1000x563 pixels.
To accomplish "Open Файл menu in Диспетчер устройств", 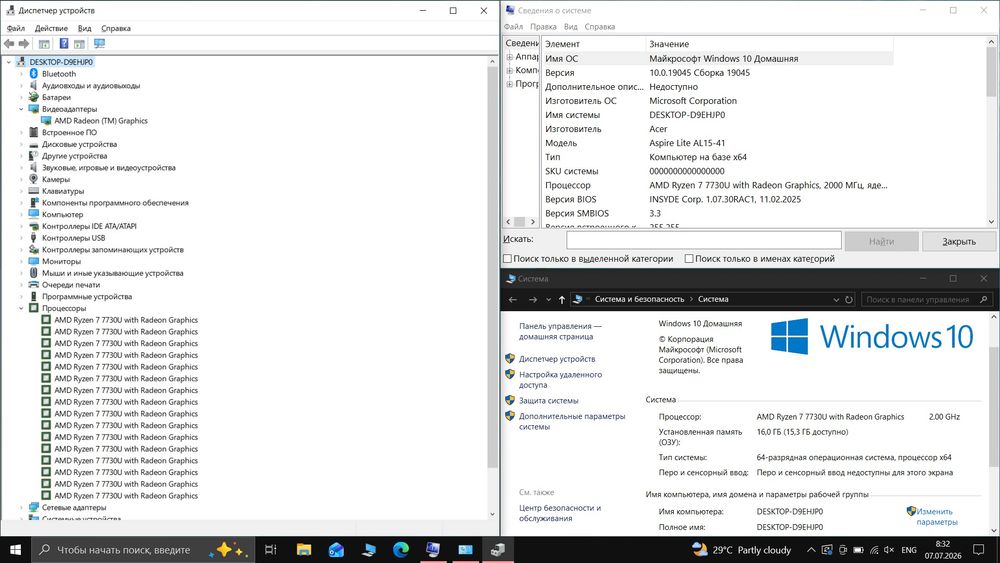I will [x=16, y=28].
